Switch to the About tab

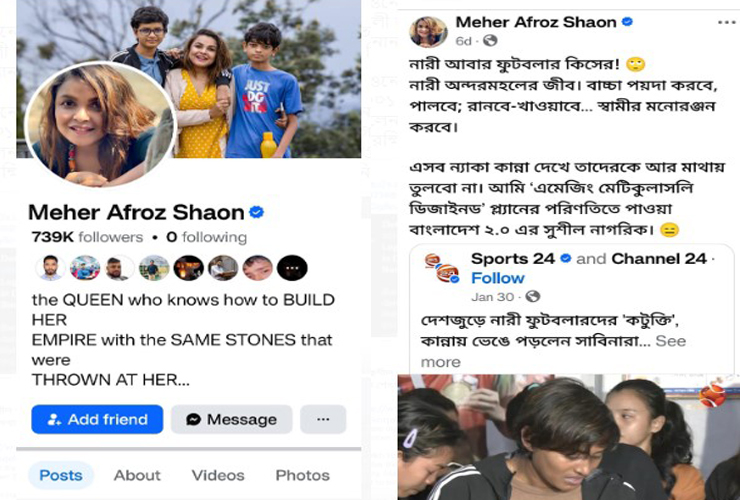pyautogui.click(x=137, y=475)
